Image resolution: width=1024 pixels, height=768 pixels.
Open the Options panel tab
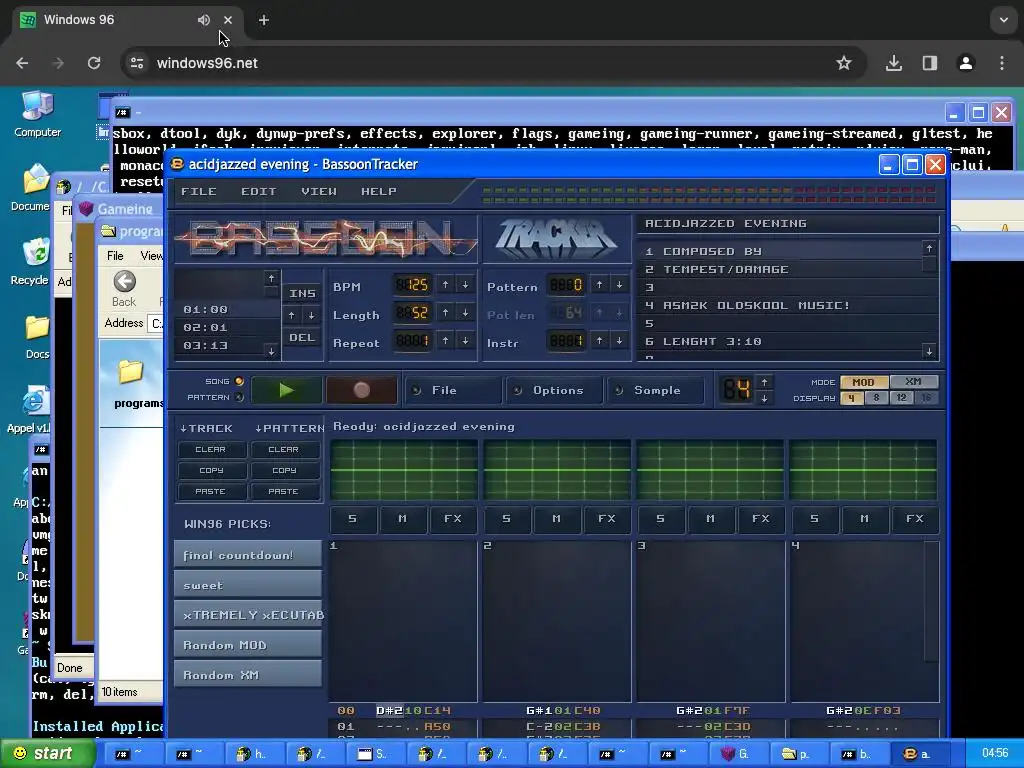(x=554, y=390)
